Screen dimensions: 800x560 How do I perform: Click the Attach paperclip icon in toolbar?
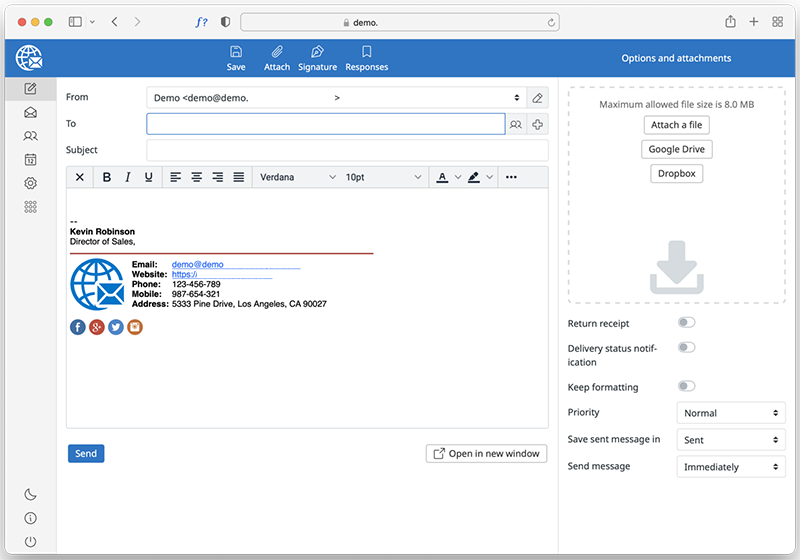277,52
